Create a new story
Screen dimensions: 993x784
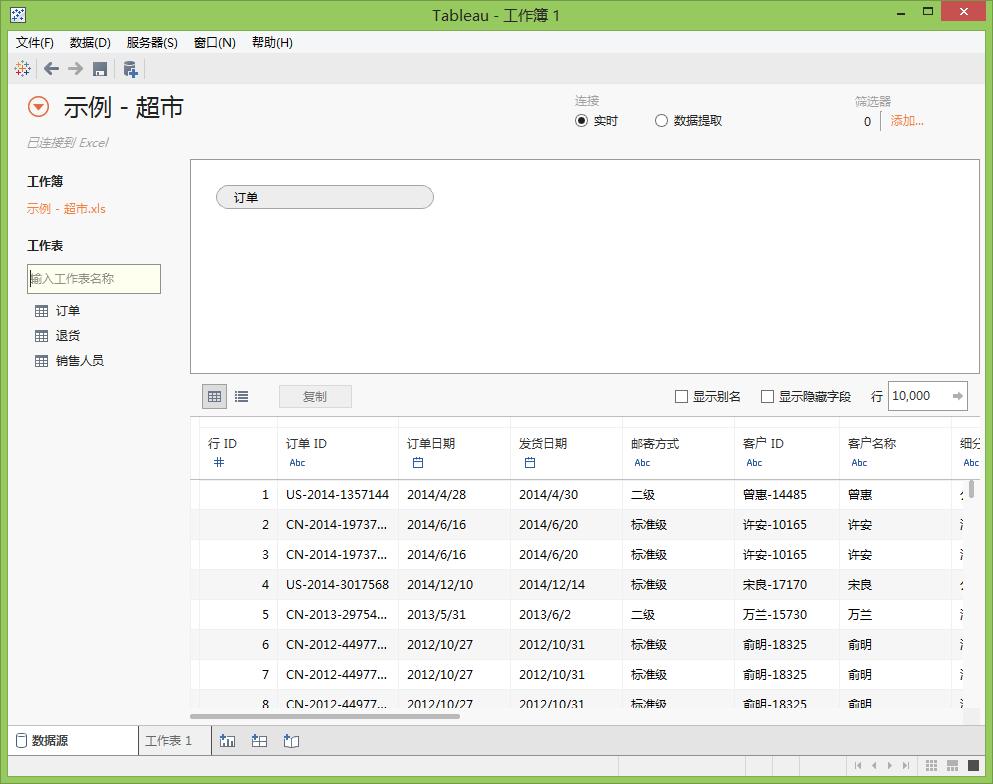pyautogui.click(x=291, y=741)
